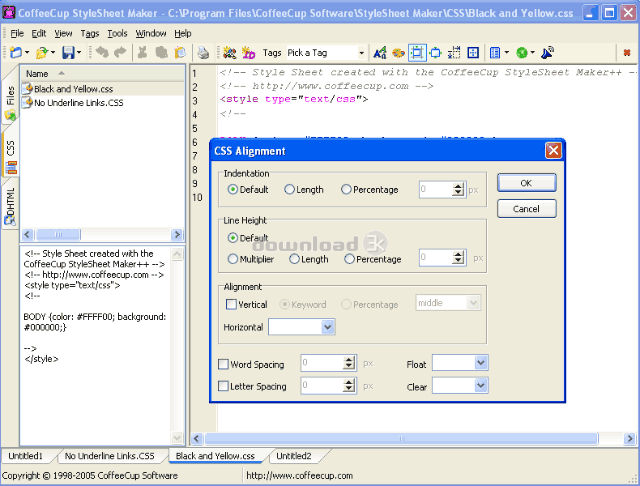Select Indentation Percentage radio button
Image resolution: width=640 pixels, height=486 pixels.
coord(346,189)
